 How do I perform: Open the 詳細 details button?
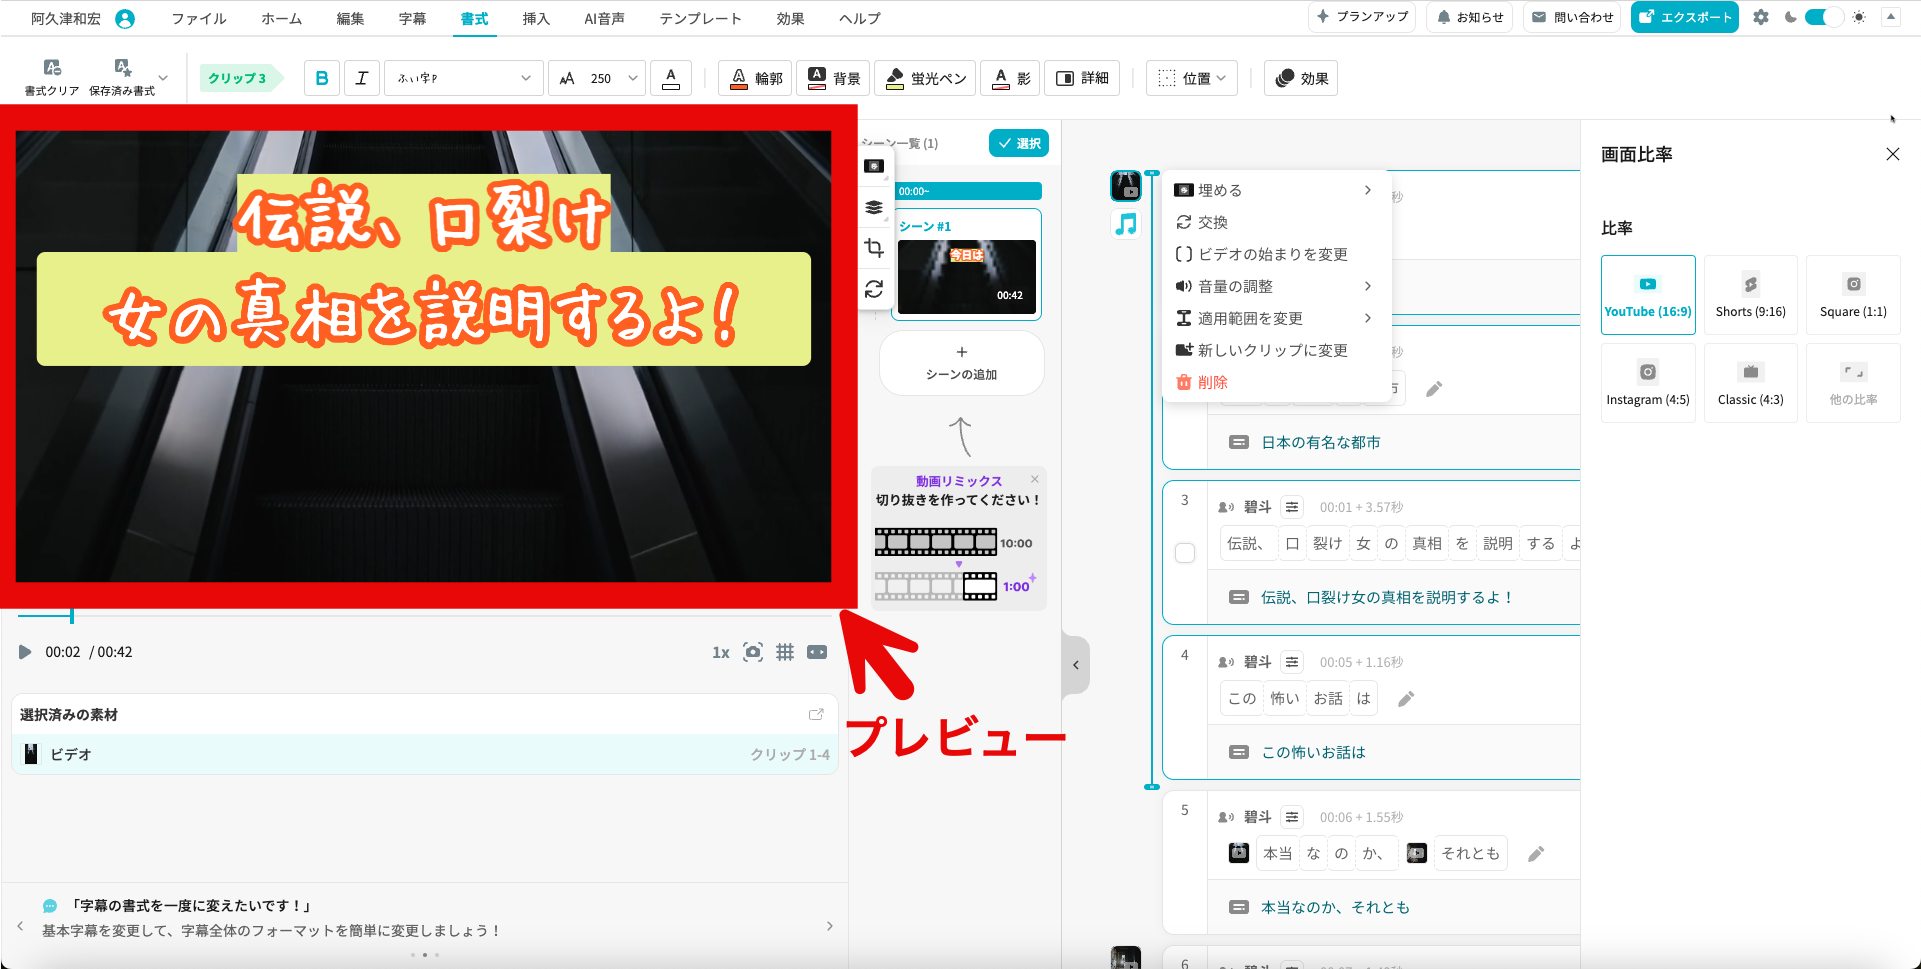1082,78
